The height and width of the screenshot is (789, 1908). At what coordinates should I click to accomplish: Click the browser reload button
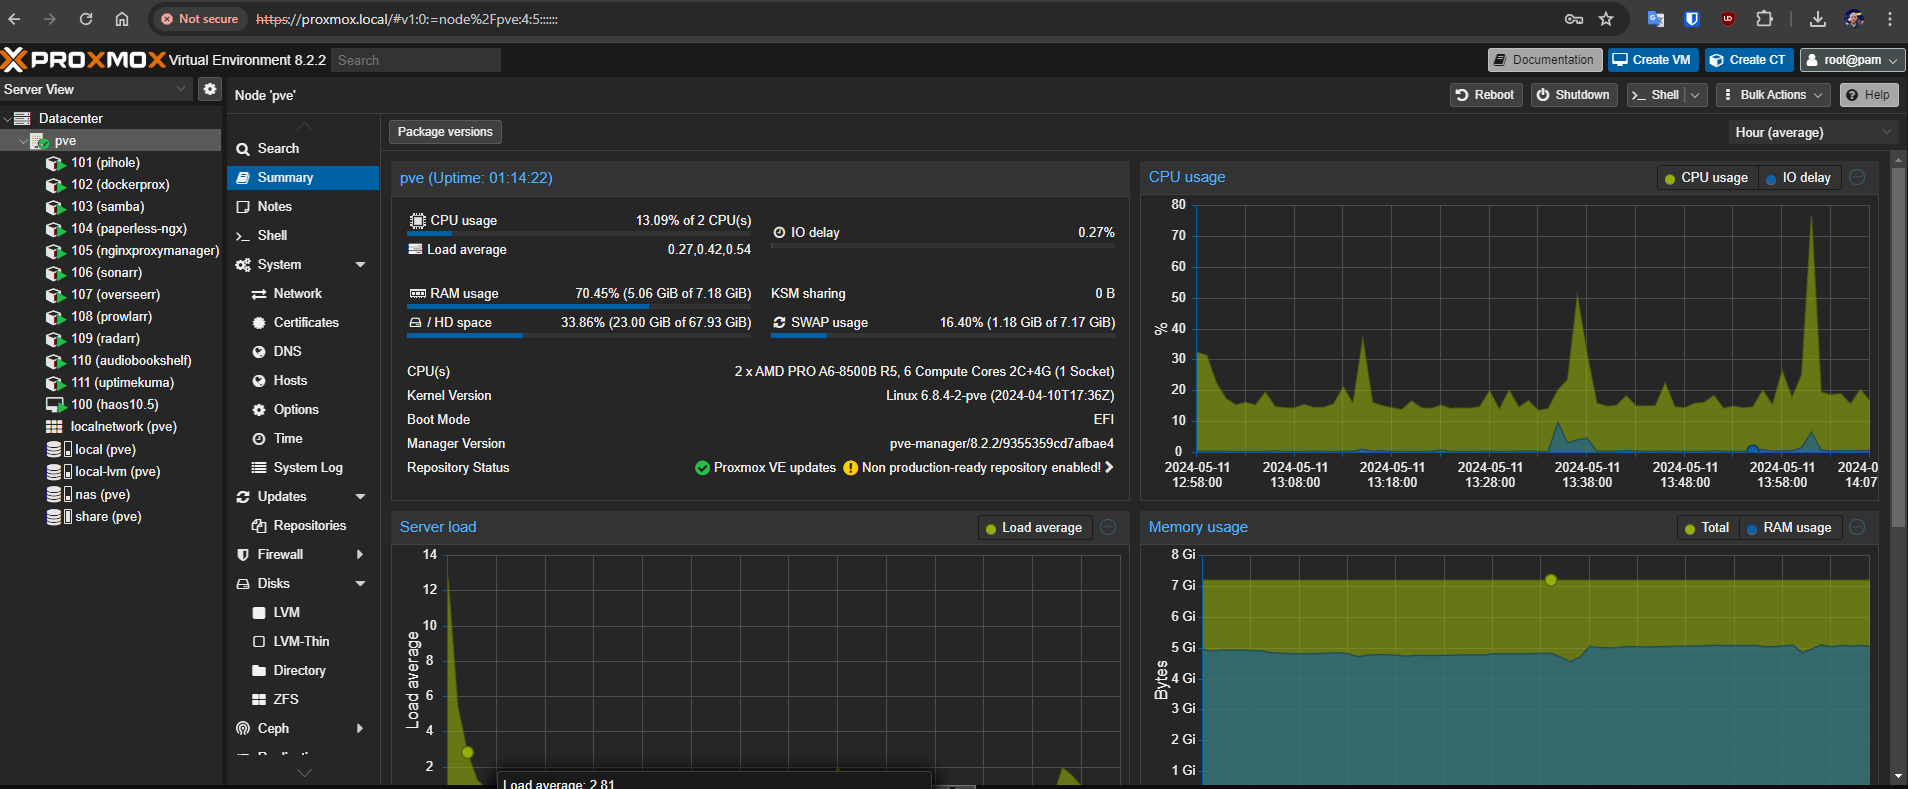tap(86, 19)
